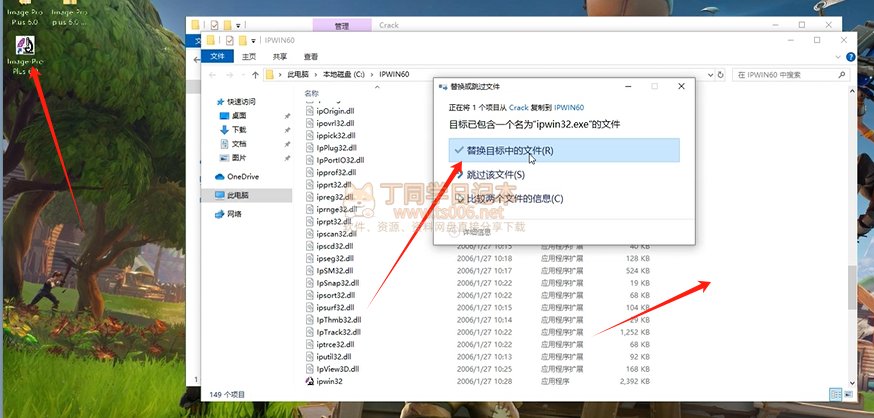Image resolution: width=874 pixels, height=418 pixels.
Task: Click the search magnifier icon
Action: click(x=842, y=75)
